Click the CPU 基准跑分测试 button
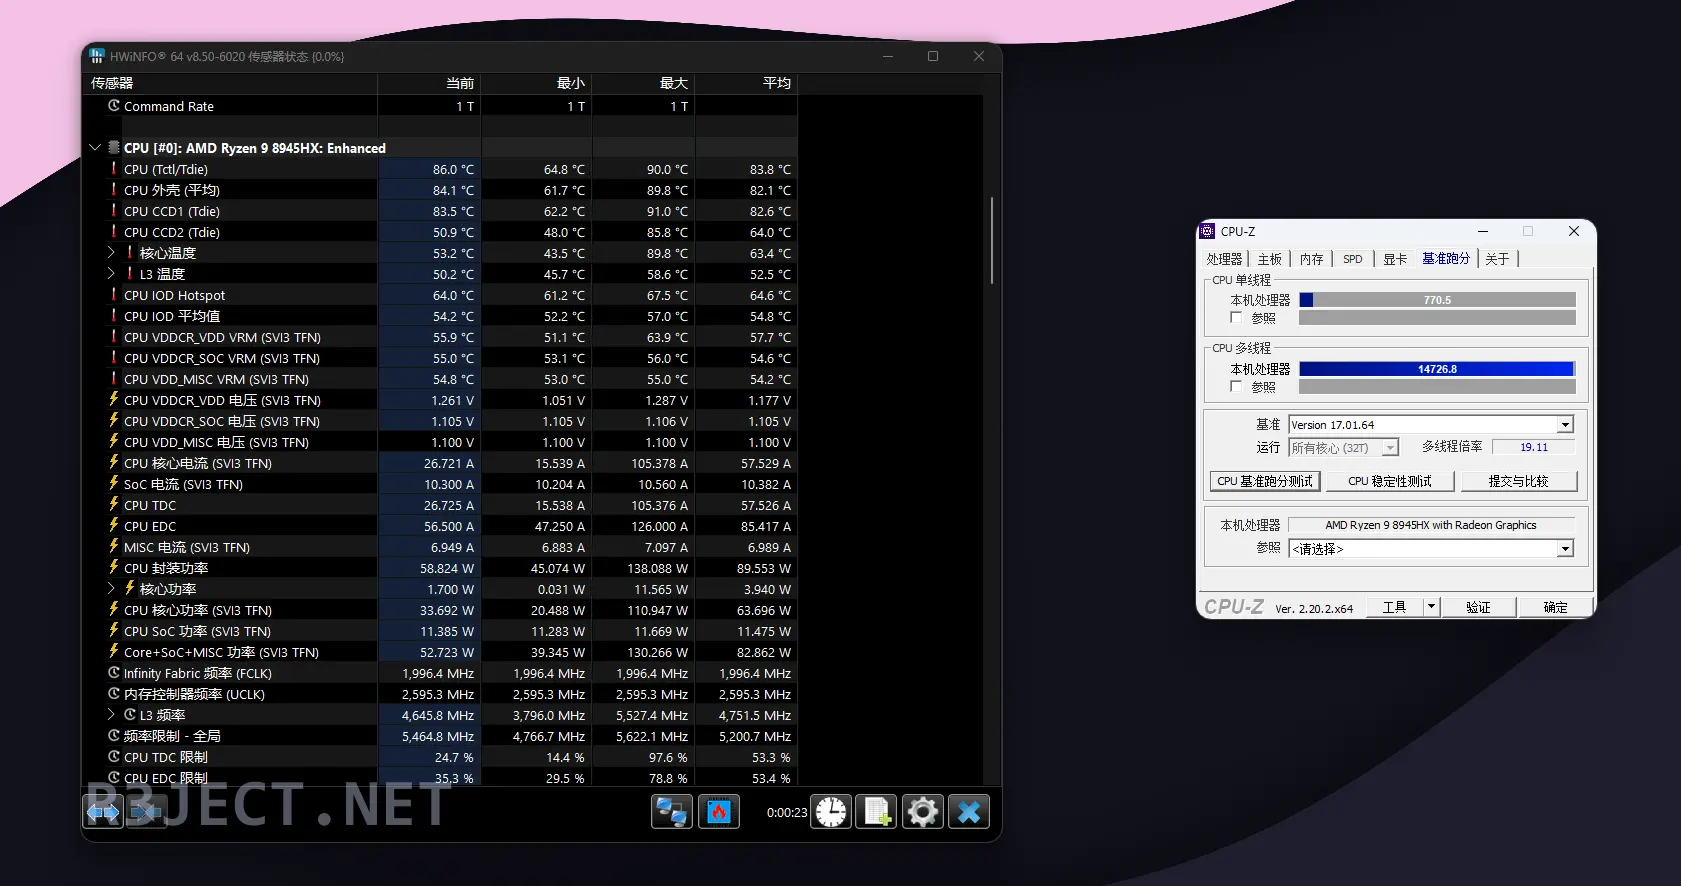The height and width of the screenshot is (886, 1681). [x=1265, y=481]
